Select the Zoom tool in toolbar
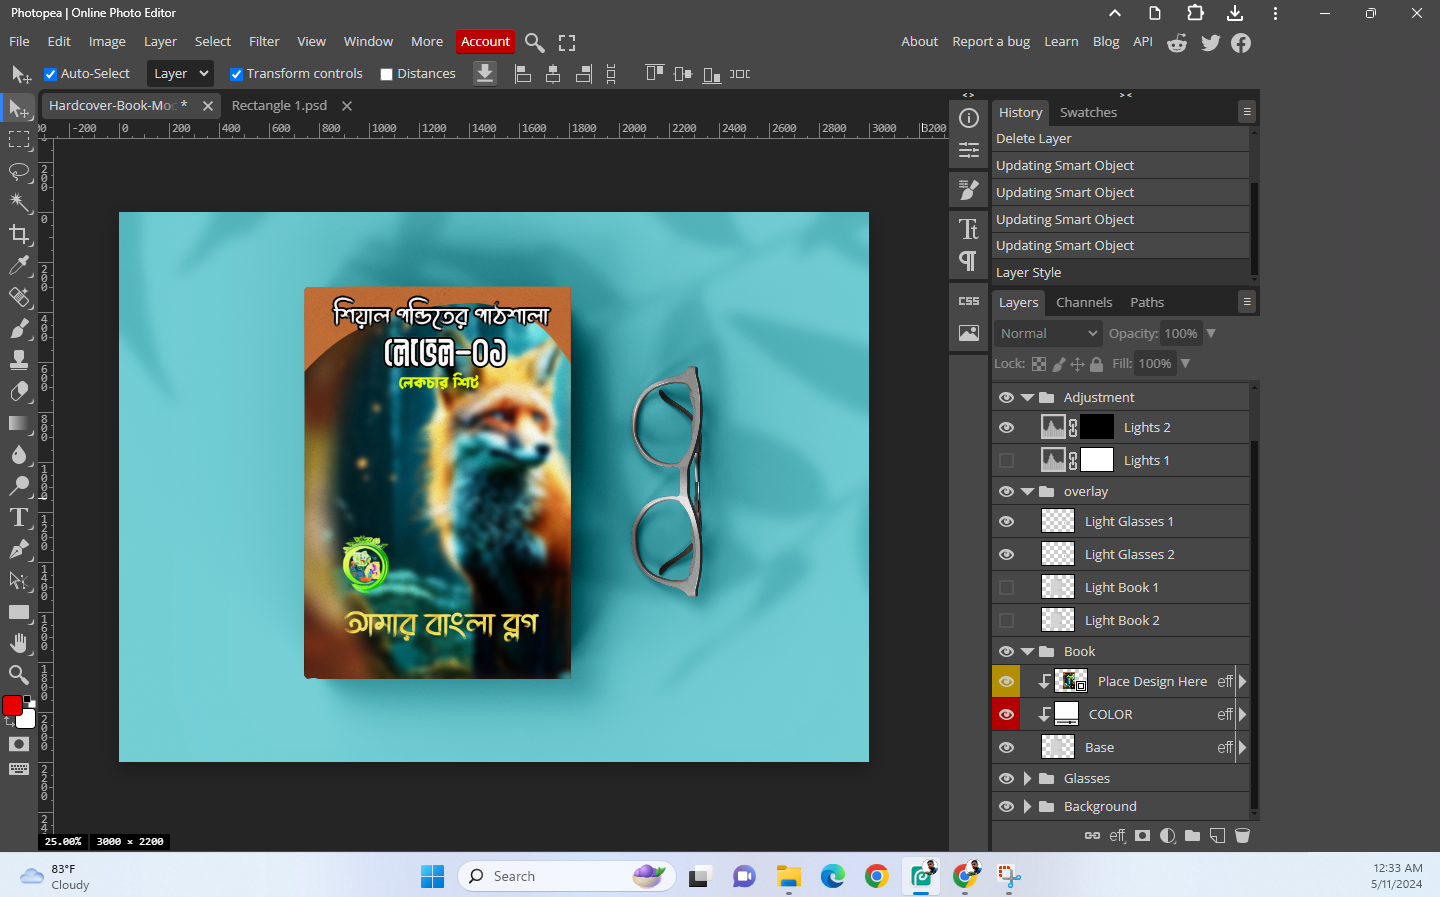 point(19,675)
